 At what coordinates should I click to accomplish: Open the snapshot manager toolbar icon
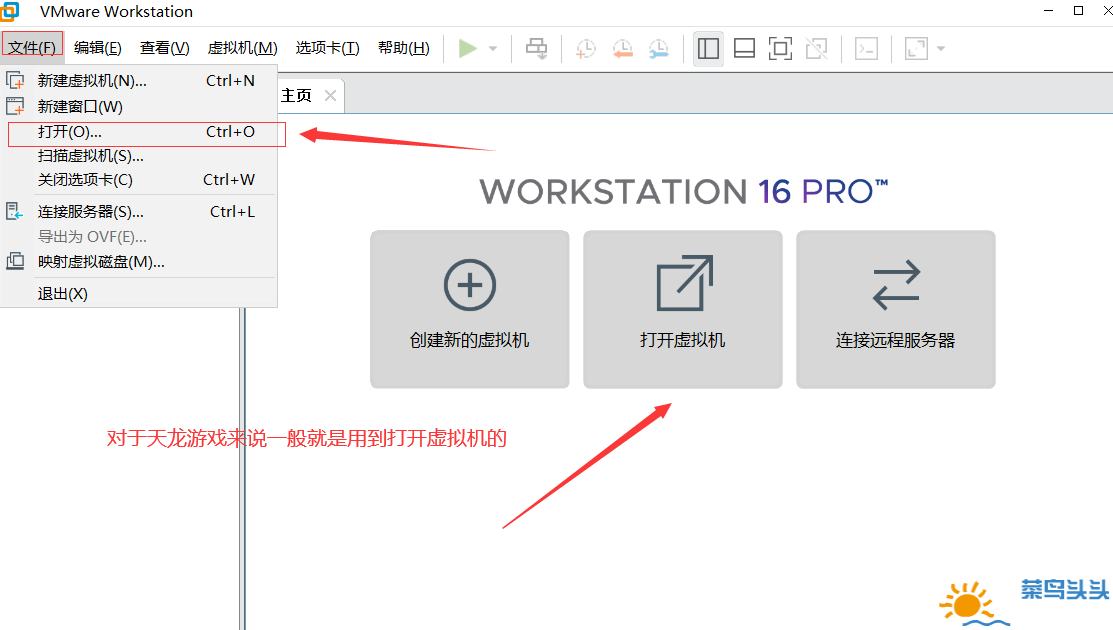click(x=659, y=49)
